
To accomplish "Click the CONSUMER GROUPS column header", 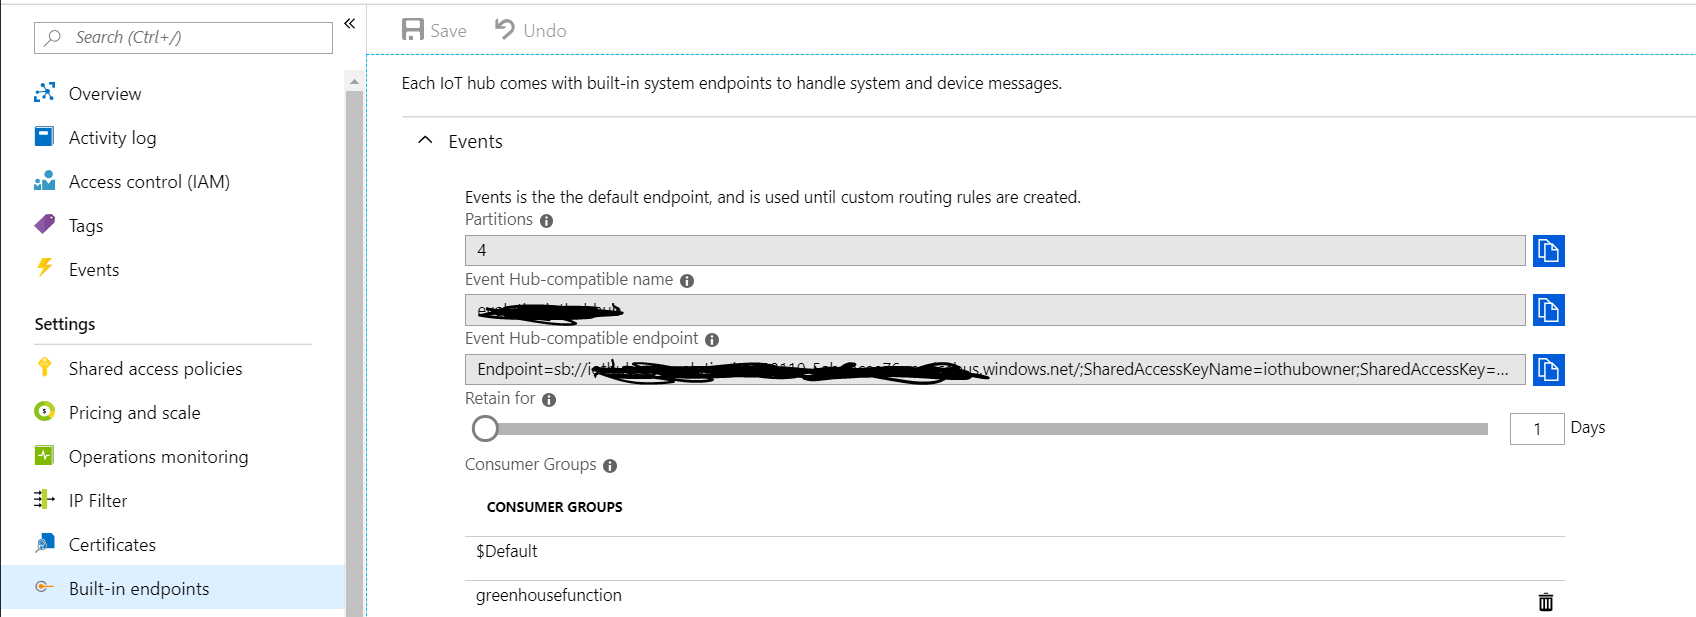I will click(554, 507).
